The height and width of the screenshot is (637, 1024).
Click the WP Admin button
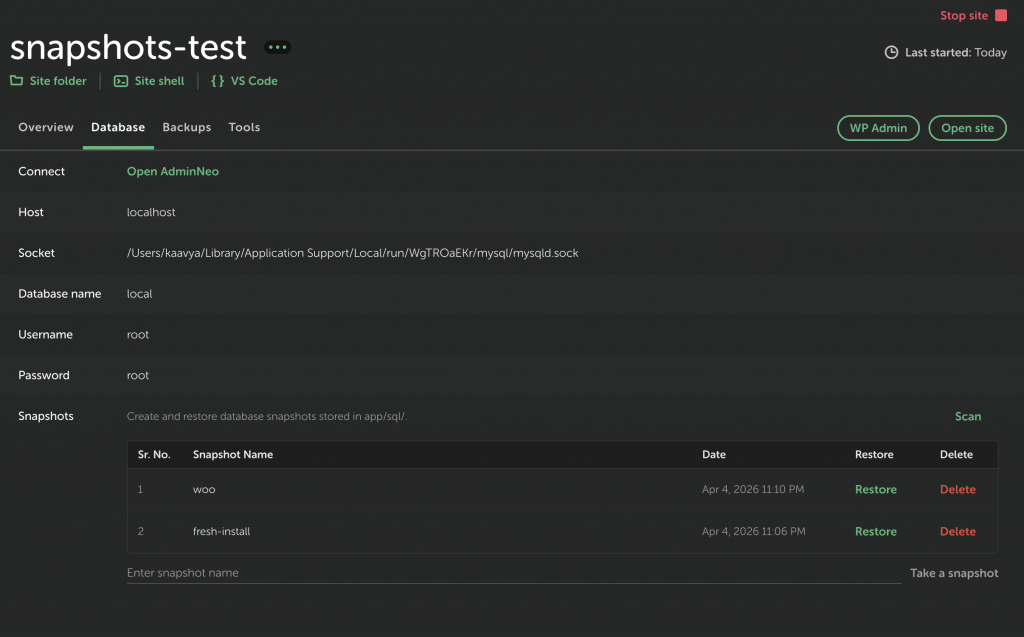pos(878,128)
